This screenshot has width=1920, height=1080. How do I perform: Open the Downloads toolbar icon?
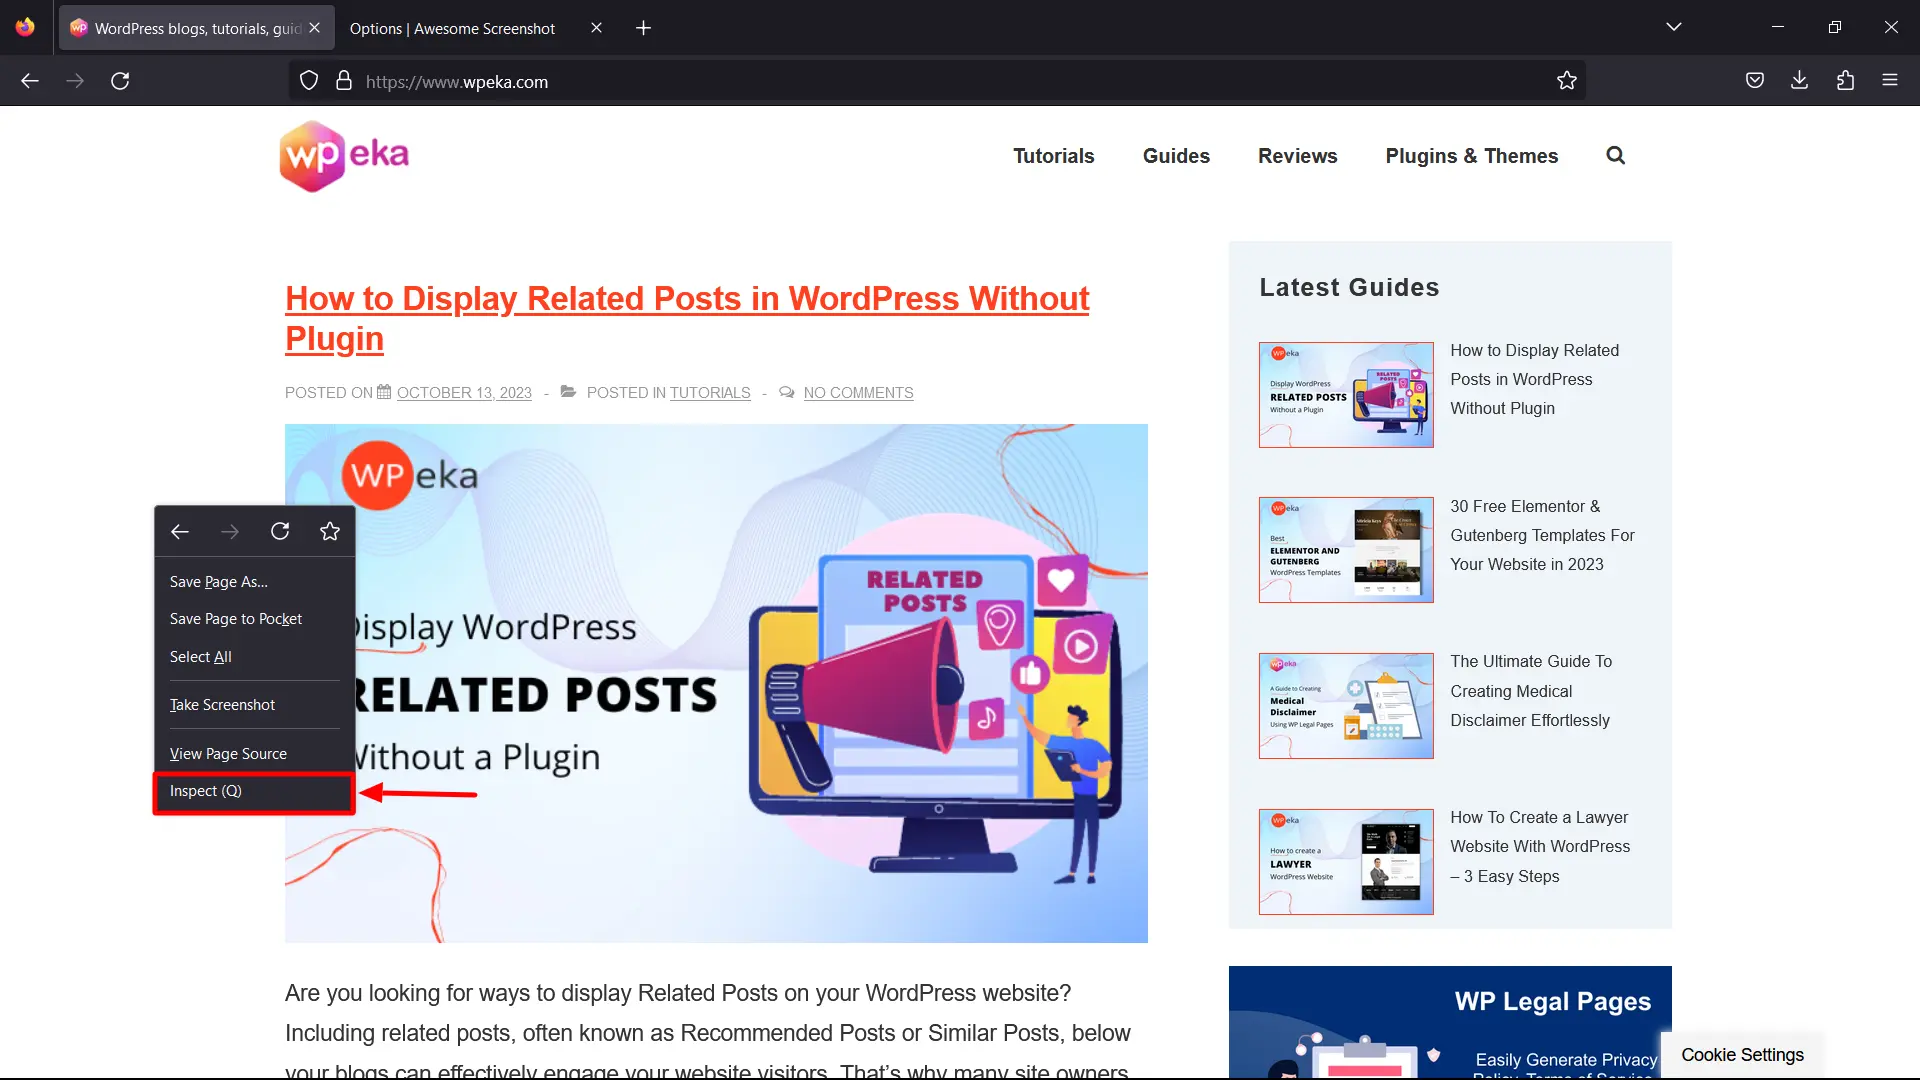pos(1800,81)
